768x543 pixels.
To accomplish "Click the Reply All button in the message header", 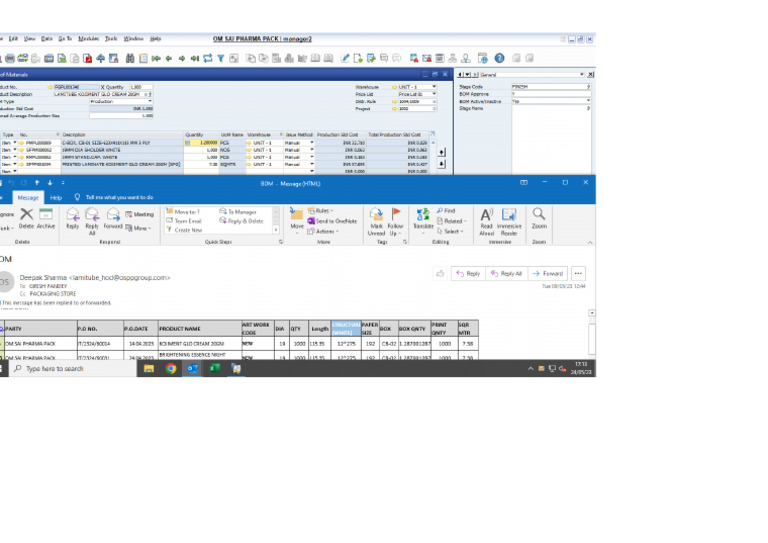I will (506, 274).
